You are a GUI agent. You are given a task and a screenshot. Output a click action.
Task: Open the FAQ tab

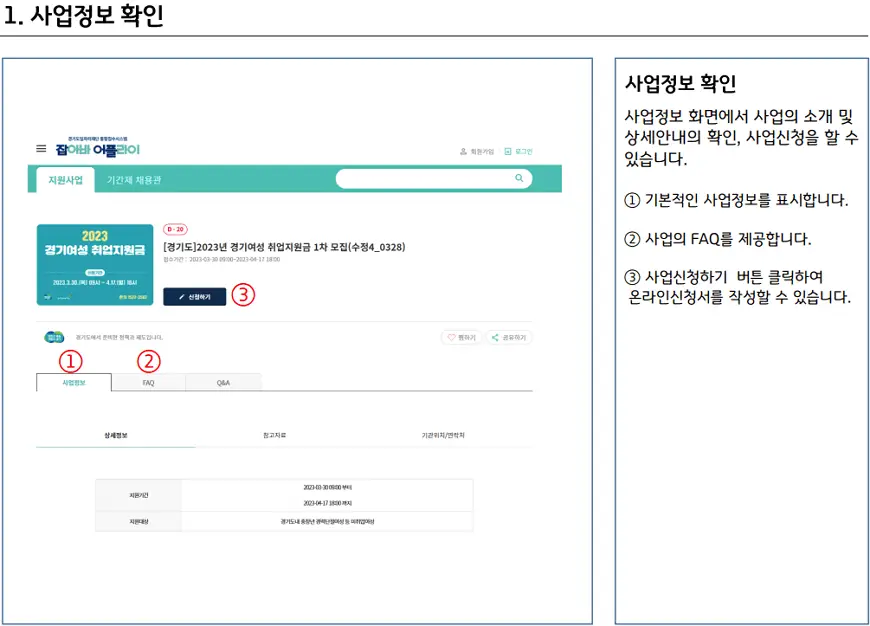tap(148, 382)
